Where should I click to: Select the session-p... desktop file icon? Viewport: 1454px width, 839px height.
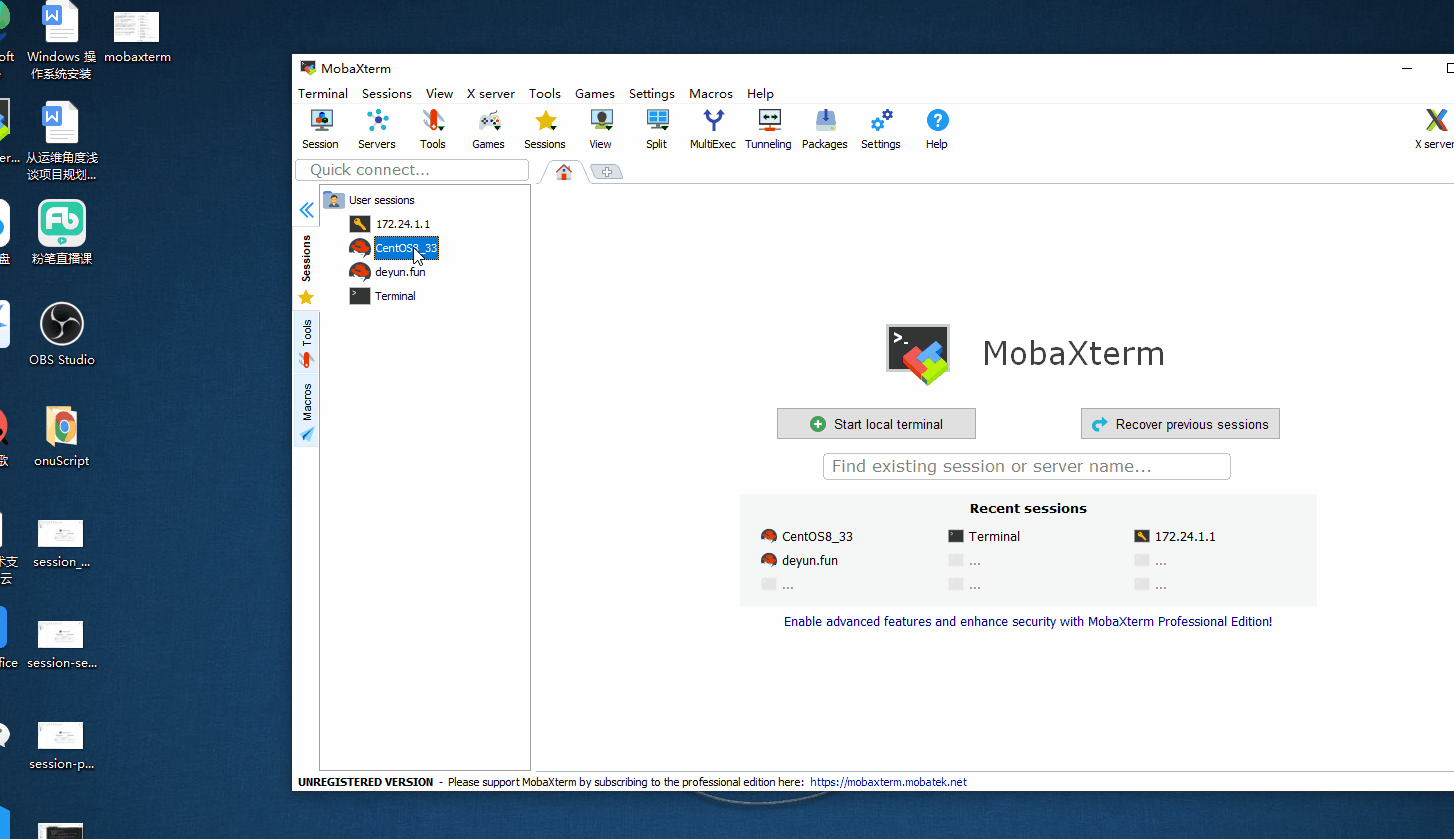coord(62,745)
